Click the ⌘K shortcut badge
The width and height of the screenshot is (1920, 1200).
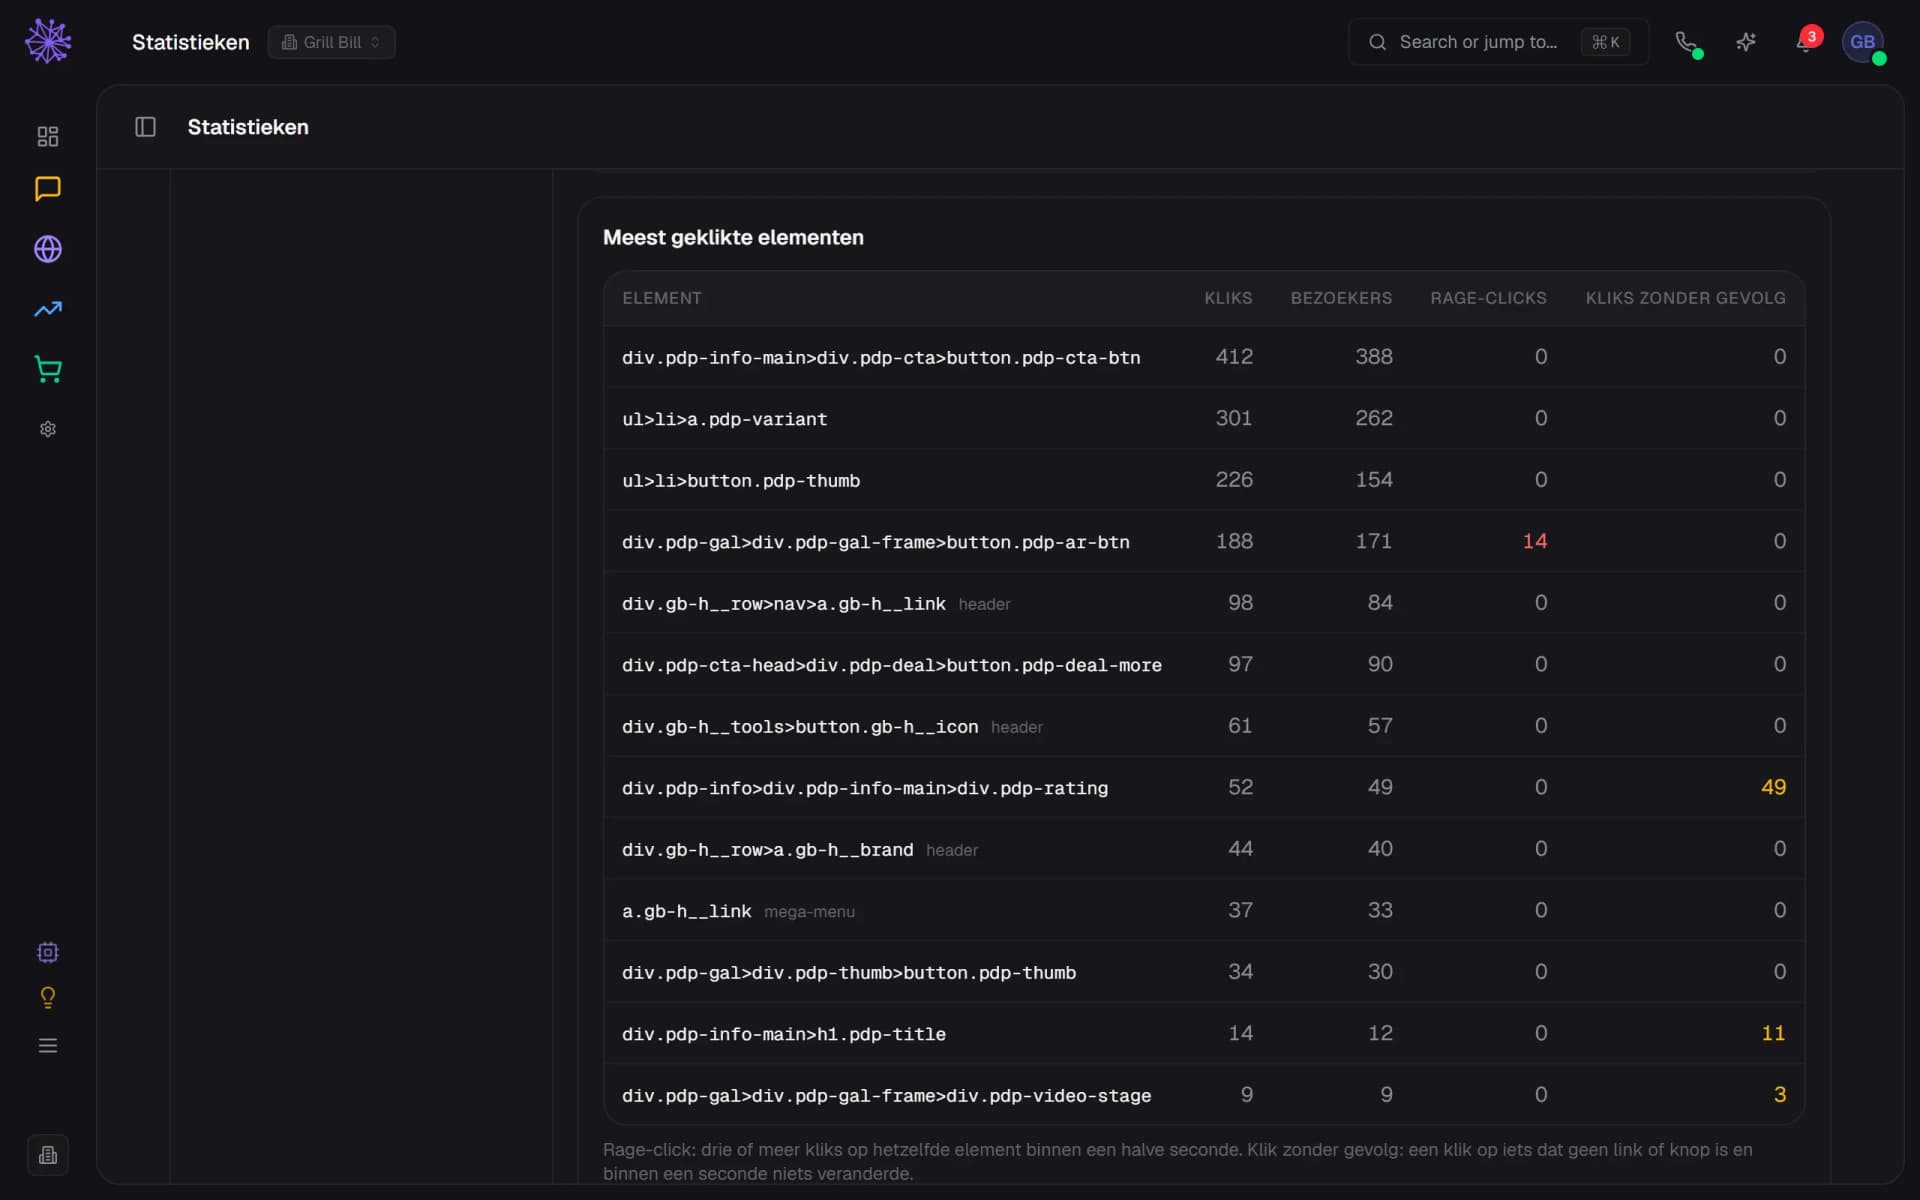1605,42
